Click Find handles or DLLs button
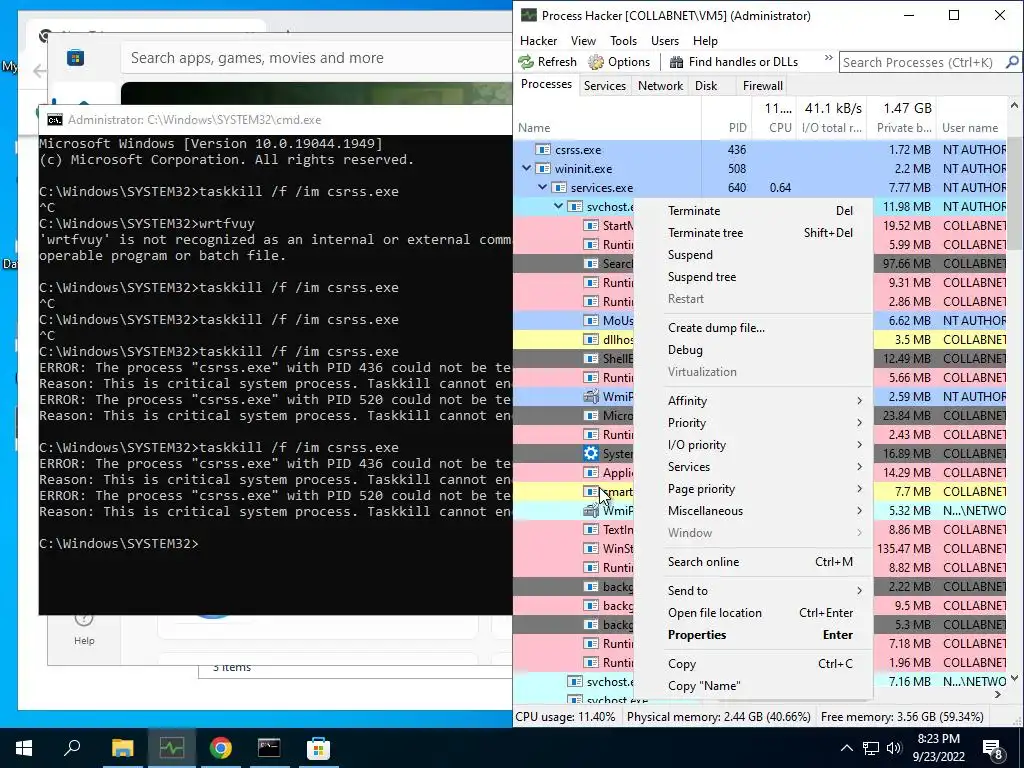This screenshot has height=768, width=1024. coord(733,62)
